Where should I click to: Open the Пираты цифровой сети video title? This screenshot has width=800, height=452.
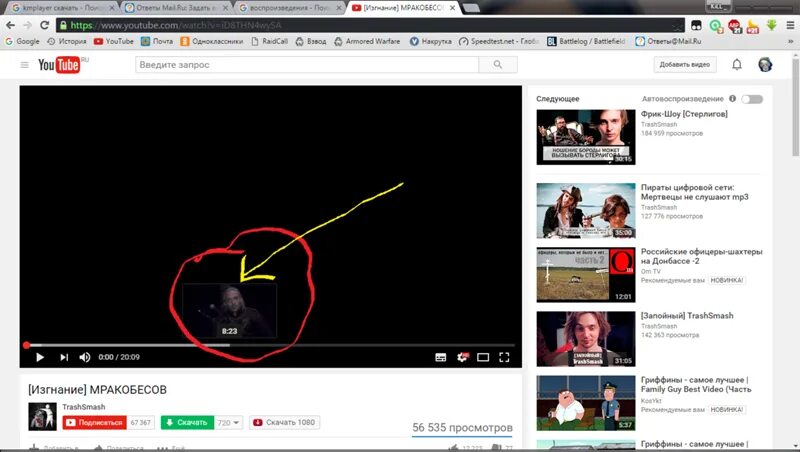coord(694,192)
